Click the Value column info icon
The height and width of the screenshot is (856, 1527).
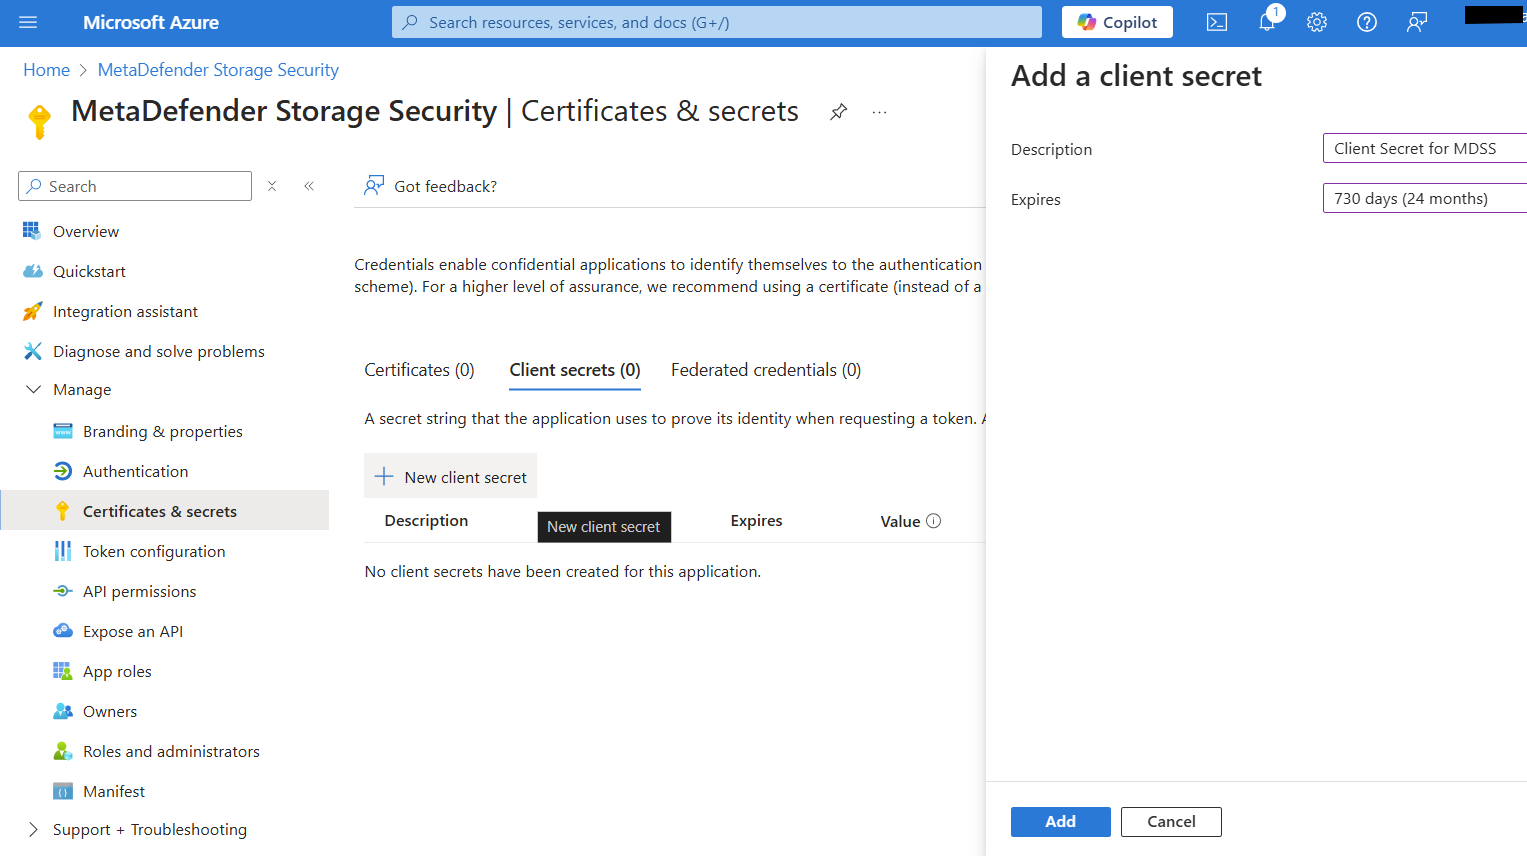[933, 521]
